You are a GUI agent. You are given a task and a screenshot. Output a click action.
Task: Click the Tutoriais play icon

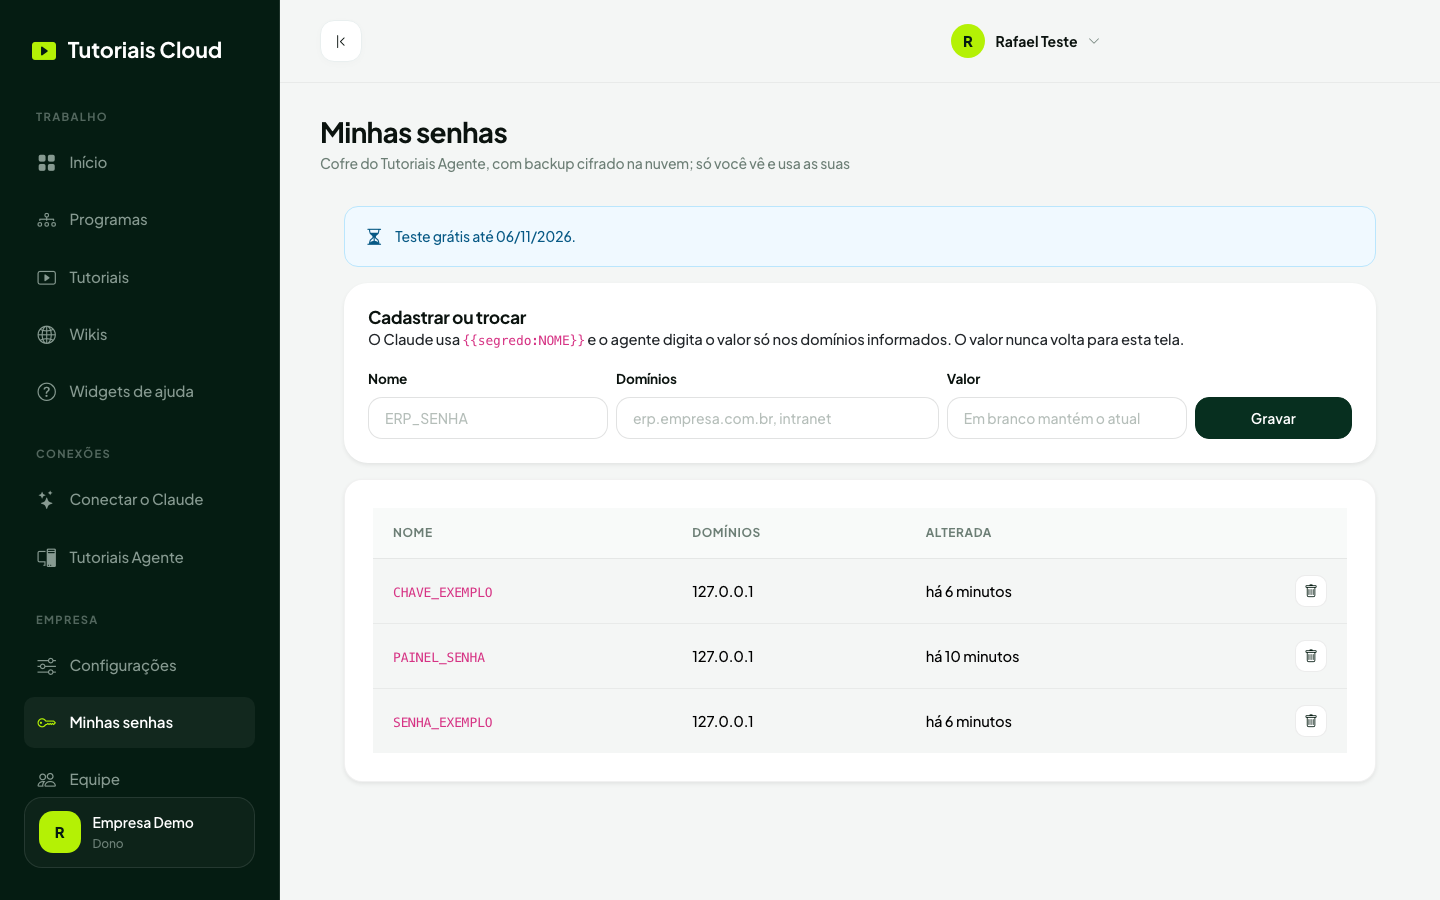coord(47,278)
